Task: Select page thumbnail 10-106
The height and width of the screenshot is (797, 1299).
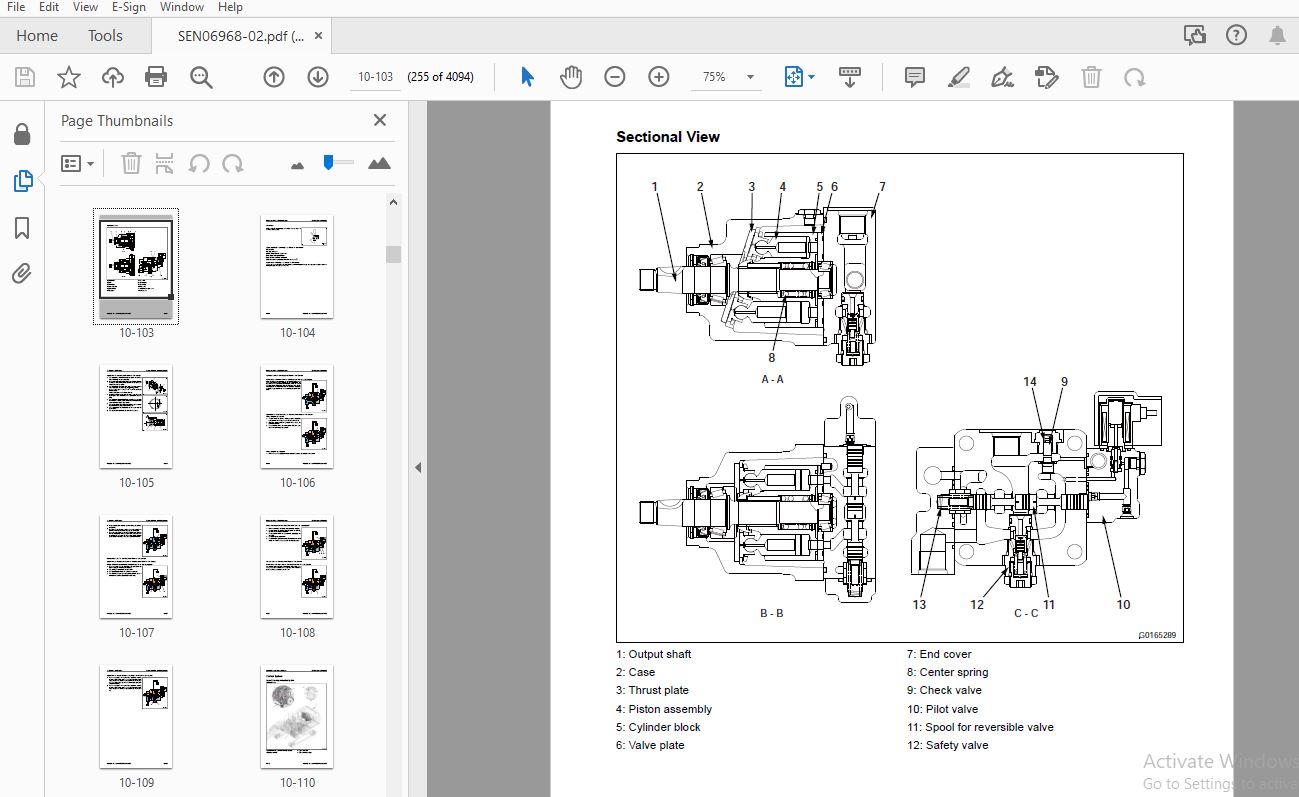Action: point(297,416)
